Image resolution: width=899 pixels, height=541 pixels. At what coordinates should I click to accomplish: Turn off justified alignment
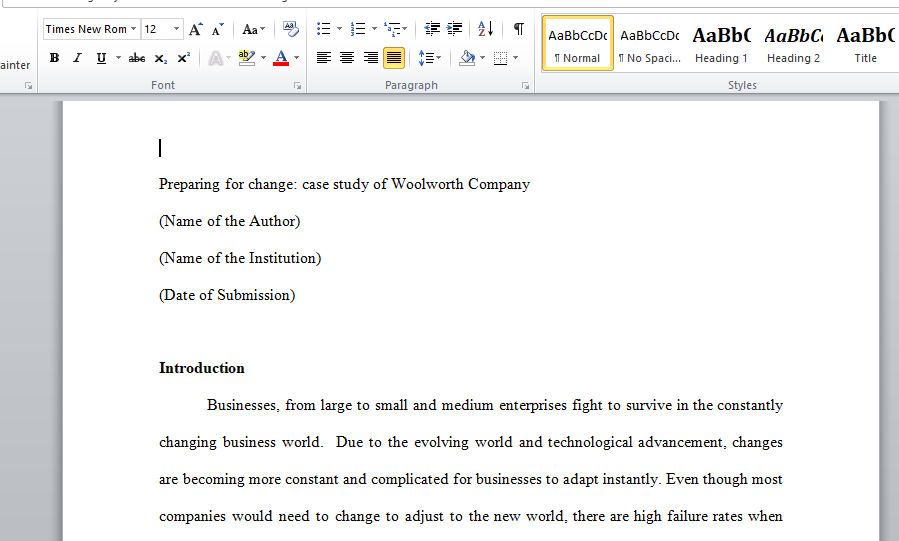394,58
